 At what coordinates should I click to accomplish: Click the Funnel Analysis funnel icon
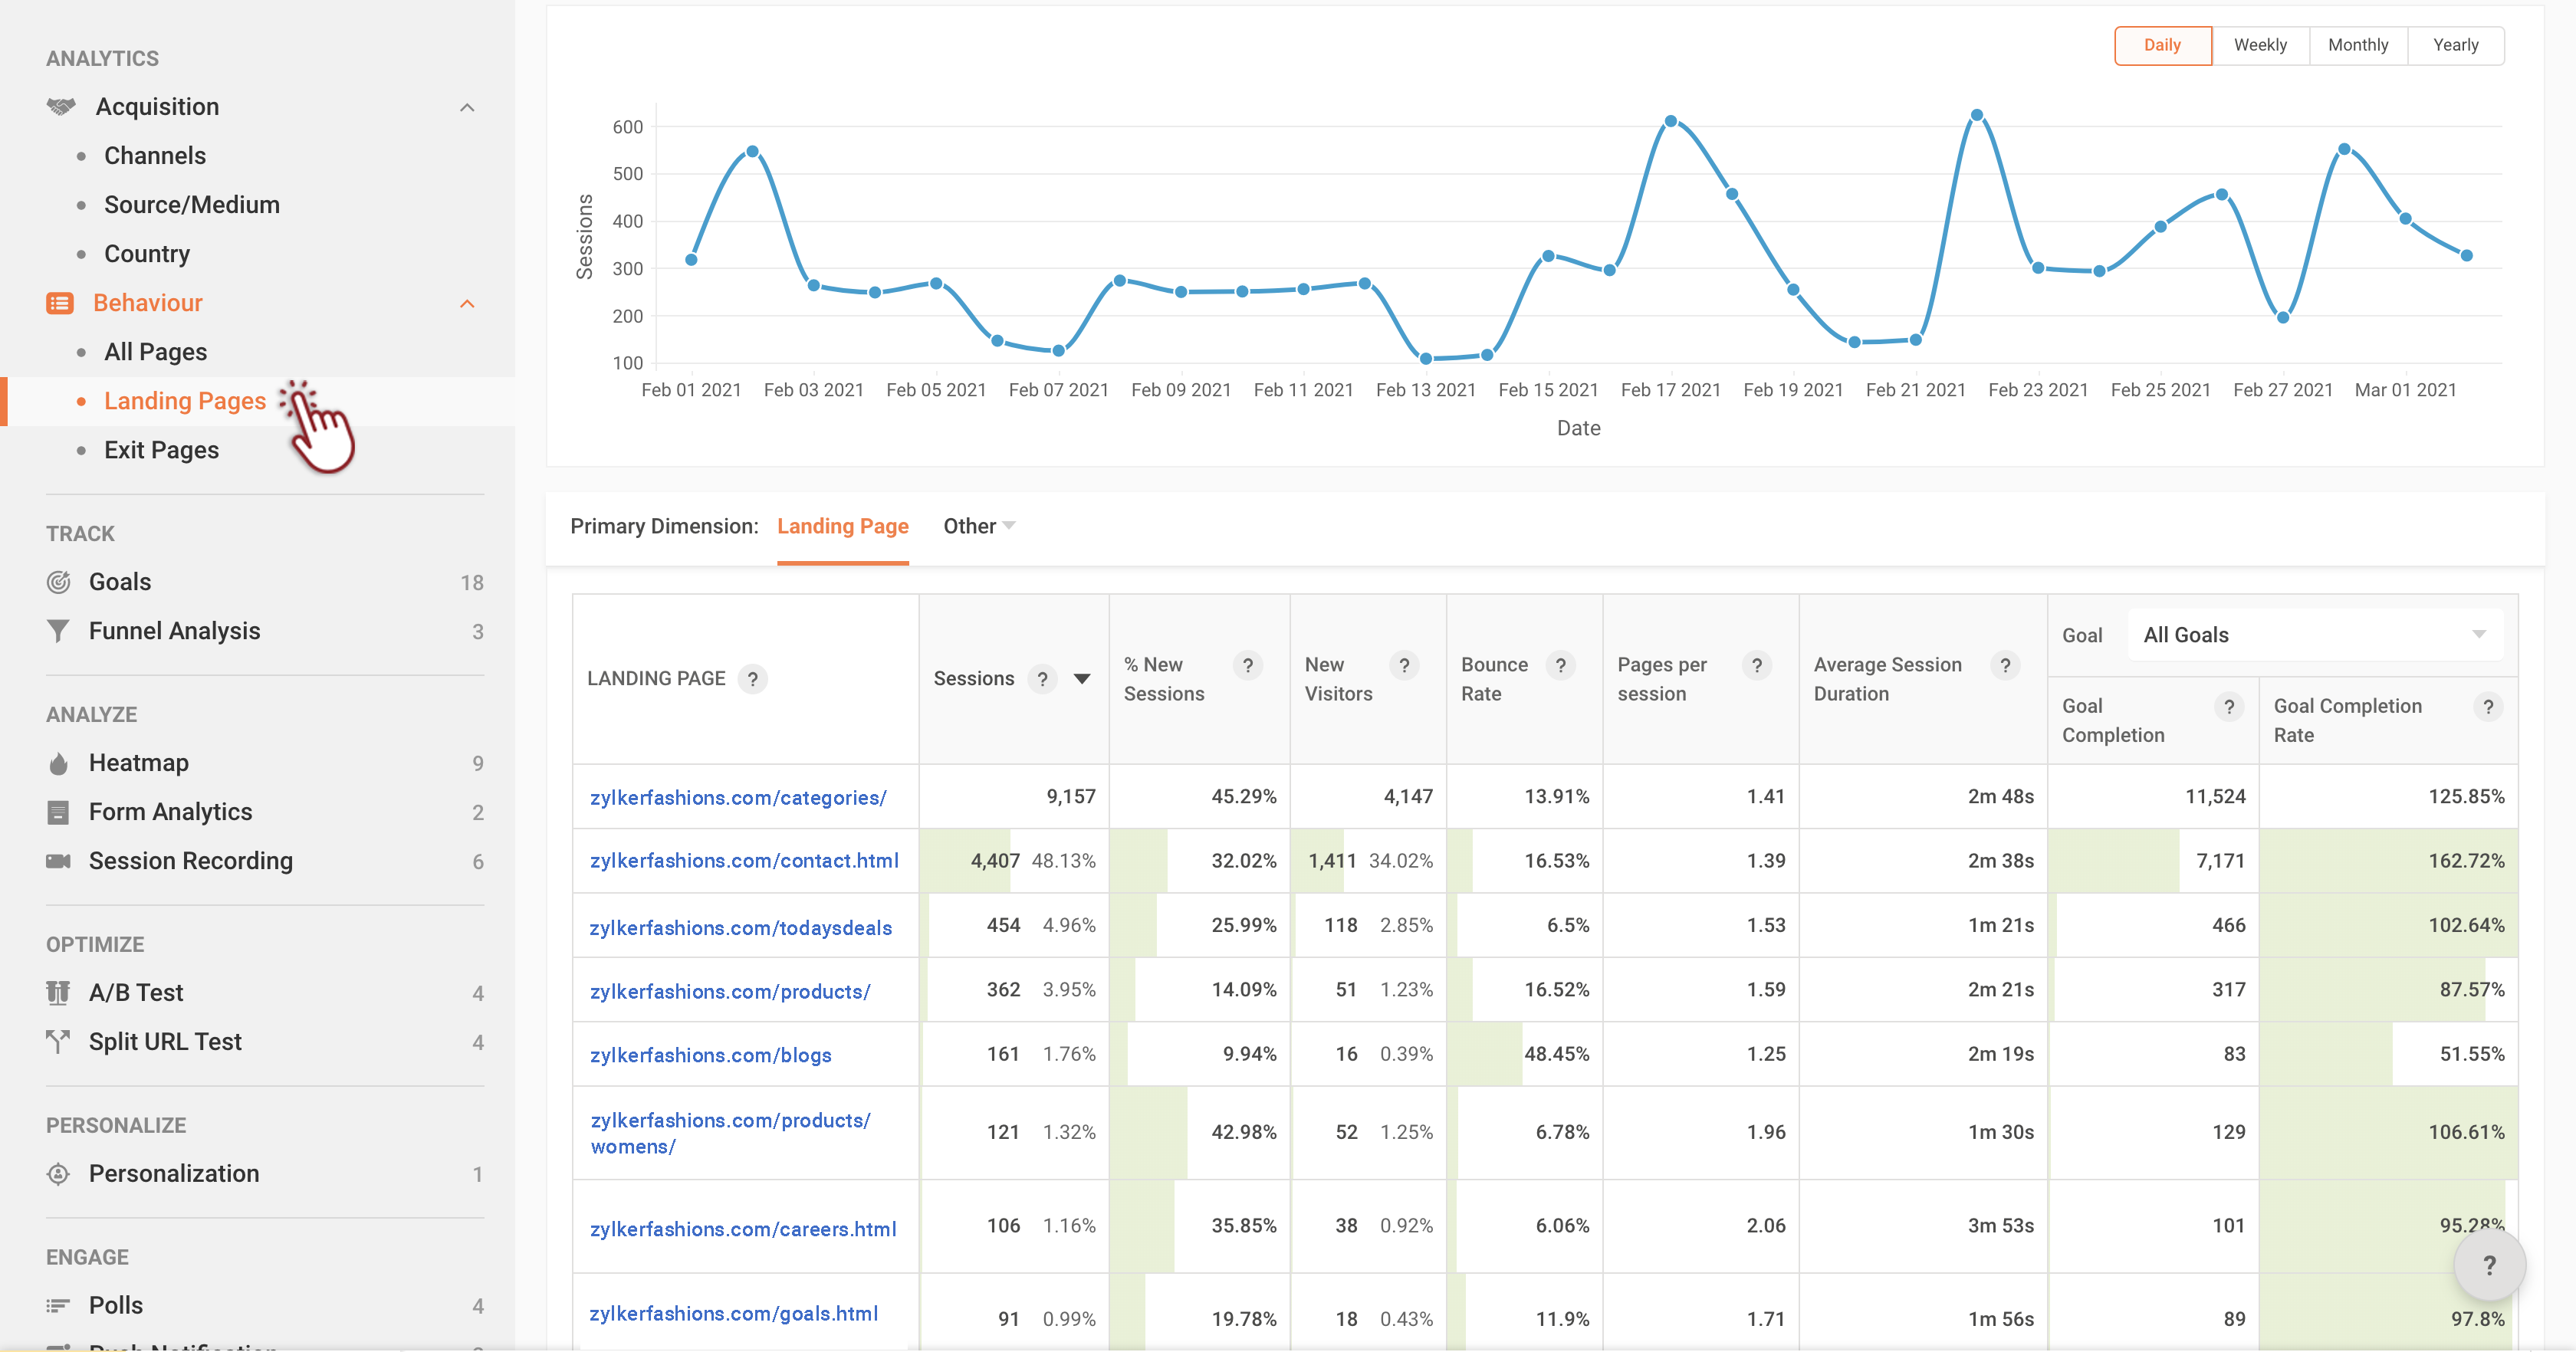point(58,631)
